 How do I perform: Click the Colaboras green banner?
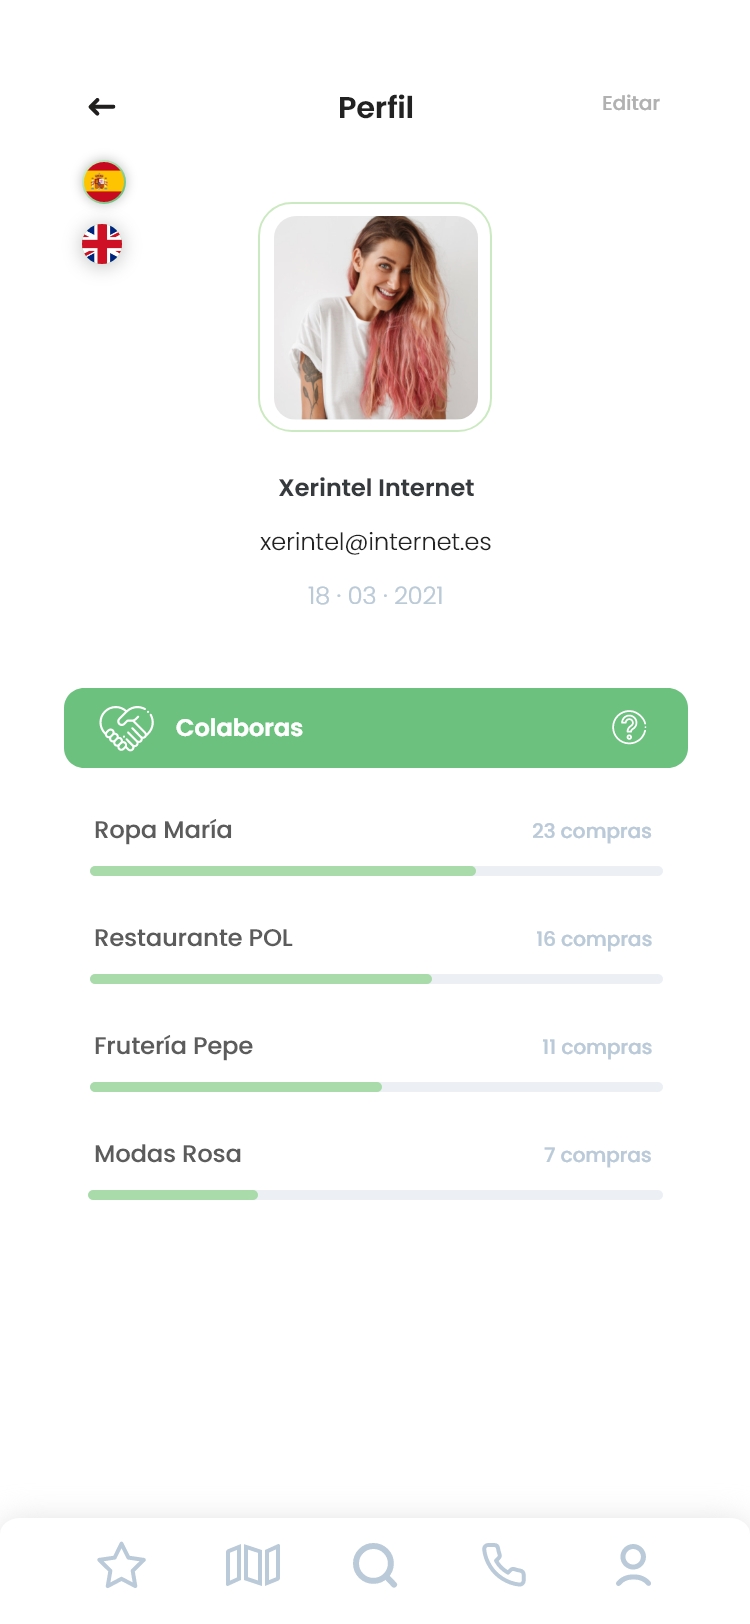point(376,728)
